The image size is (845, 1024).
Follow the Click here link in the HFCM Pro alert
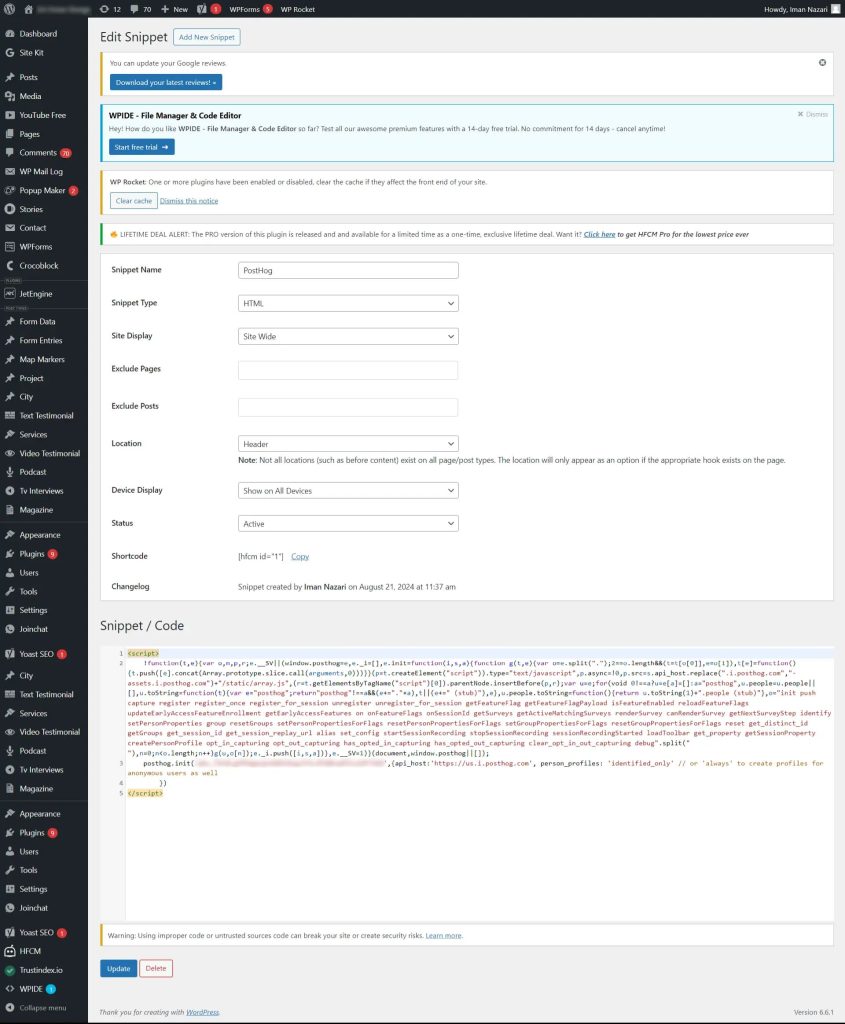click(599, 234)
